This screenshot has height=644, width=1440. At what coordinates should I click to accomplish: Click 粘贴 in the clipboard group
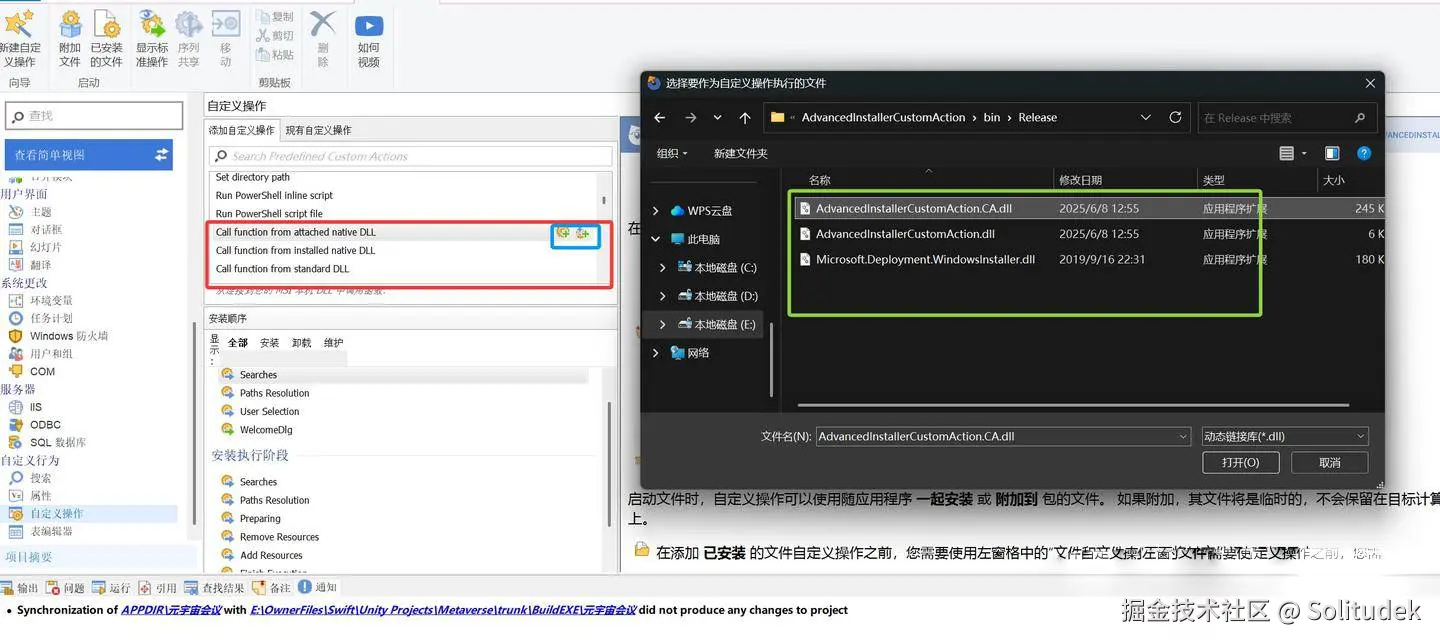click(275, 54)
